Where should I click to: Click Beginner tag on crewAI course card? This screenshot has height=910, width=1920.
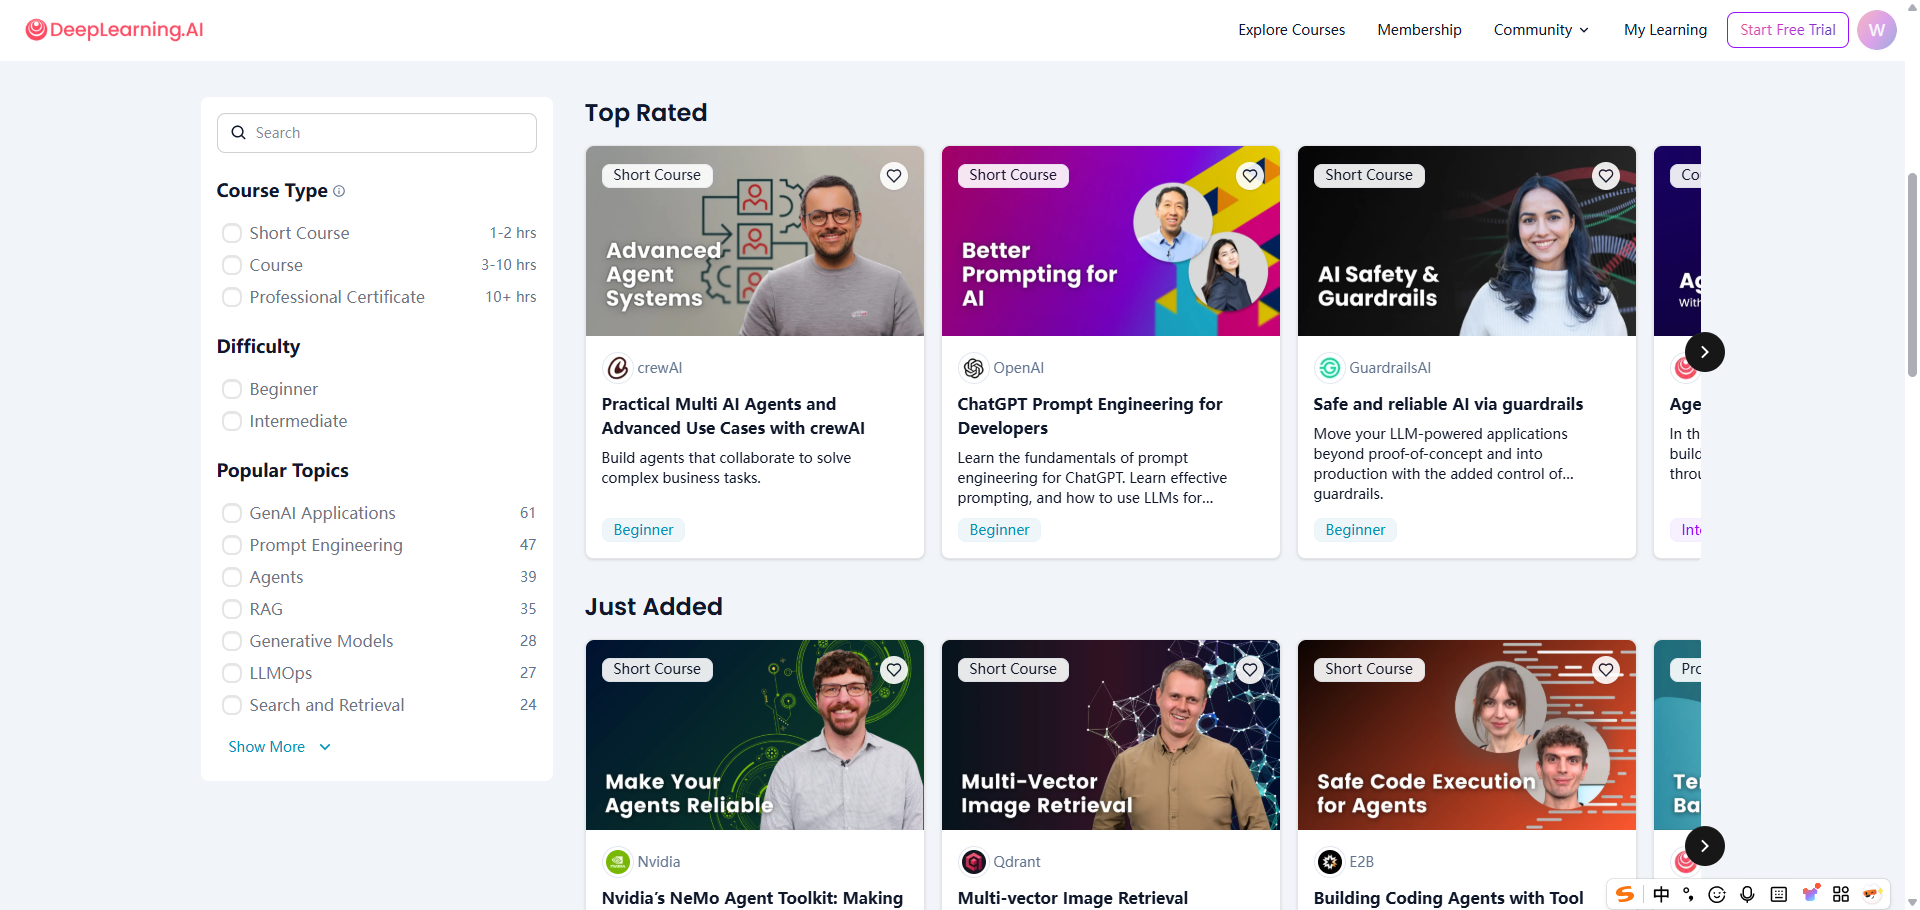tap(643, 530)
